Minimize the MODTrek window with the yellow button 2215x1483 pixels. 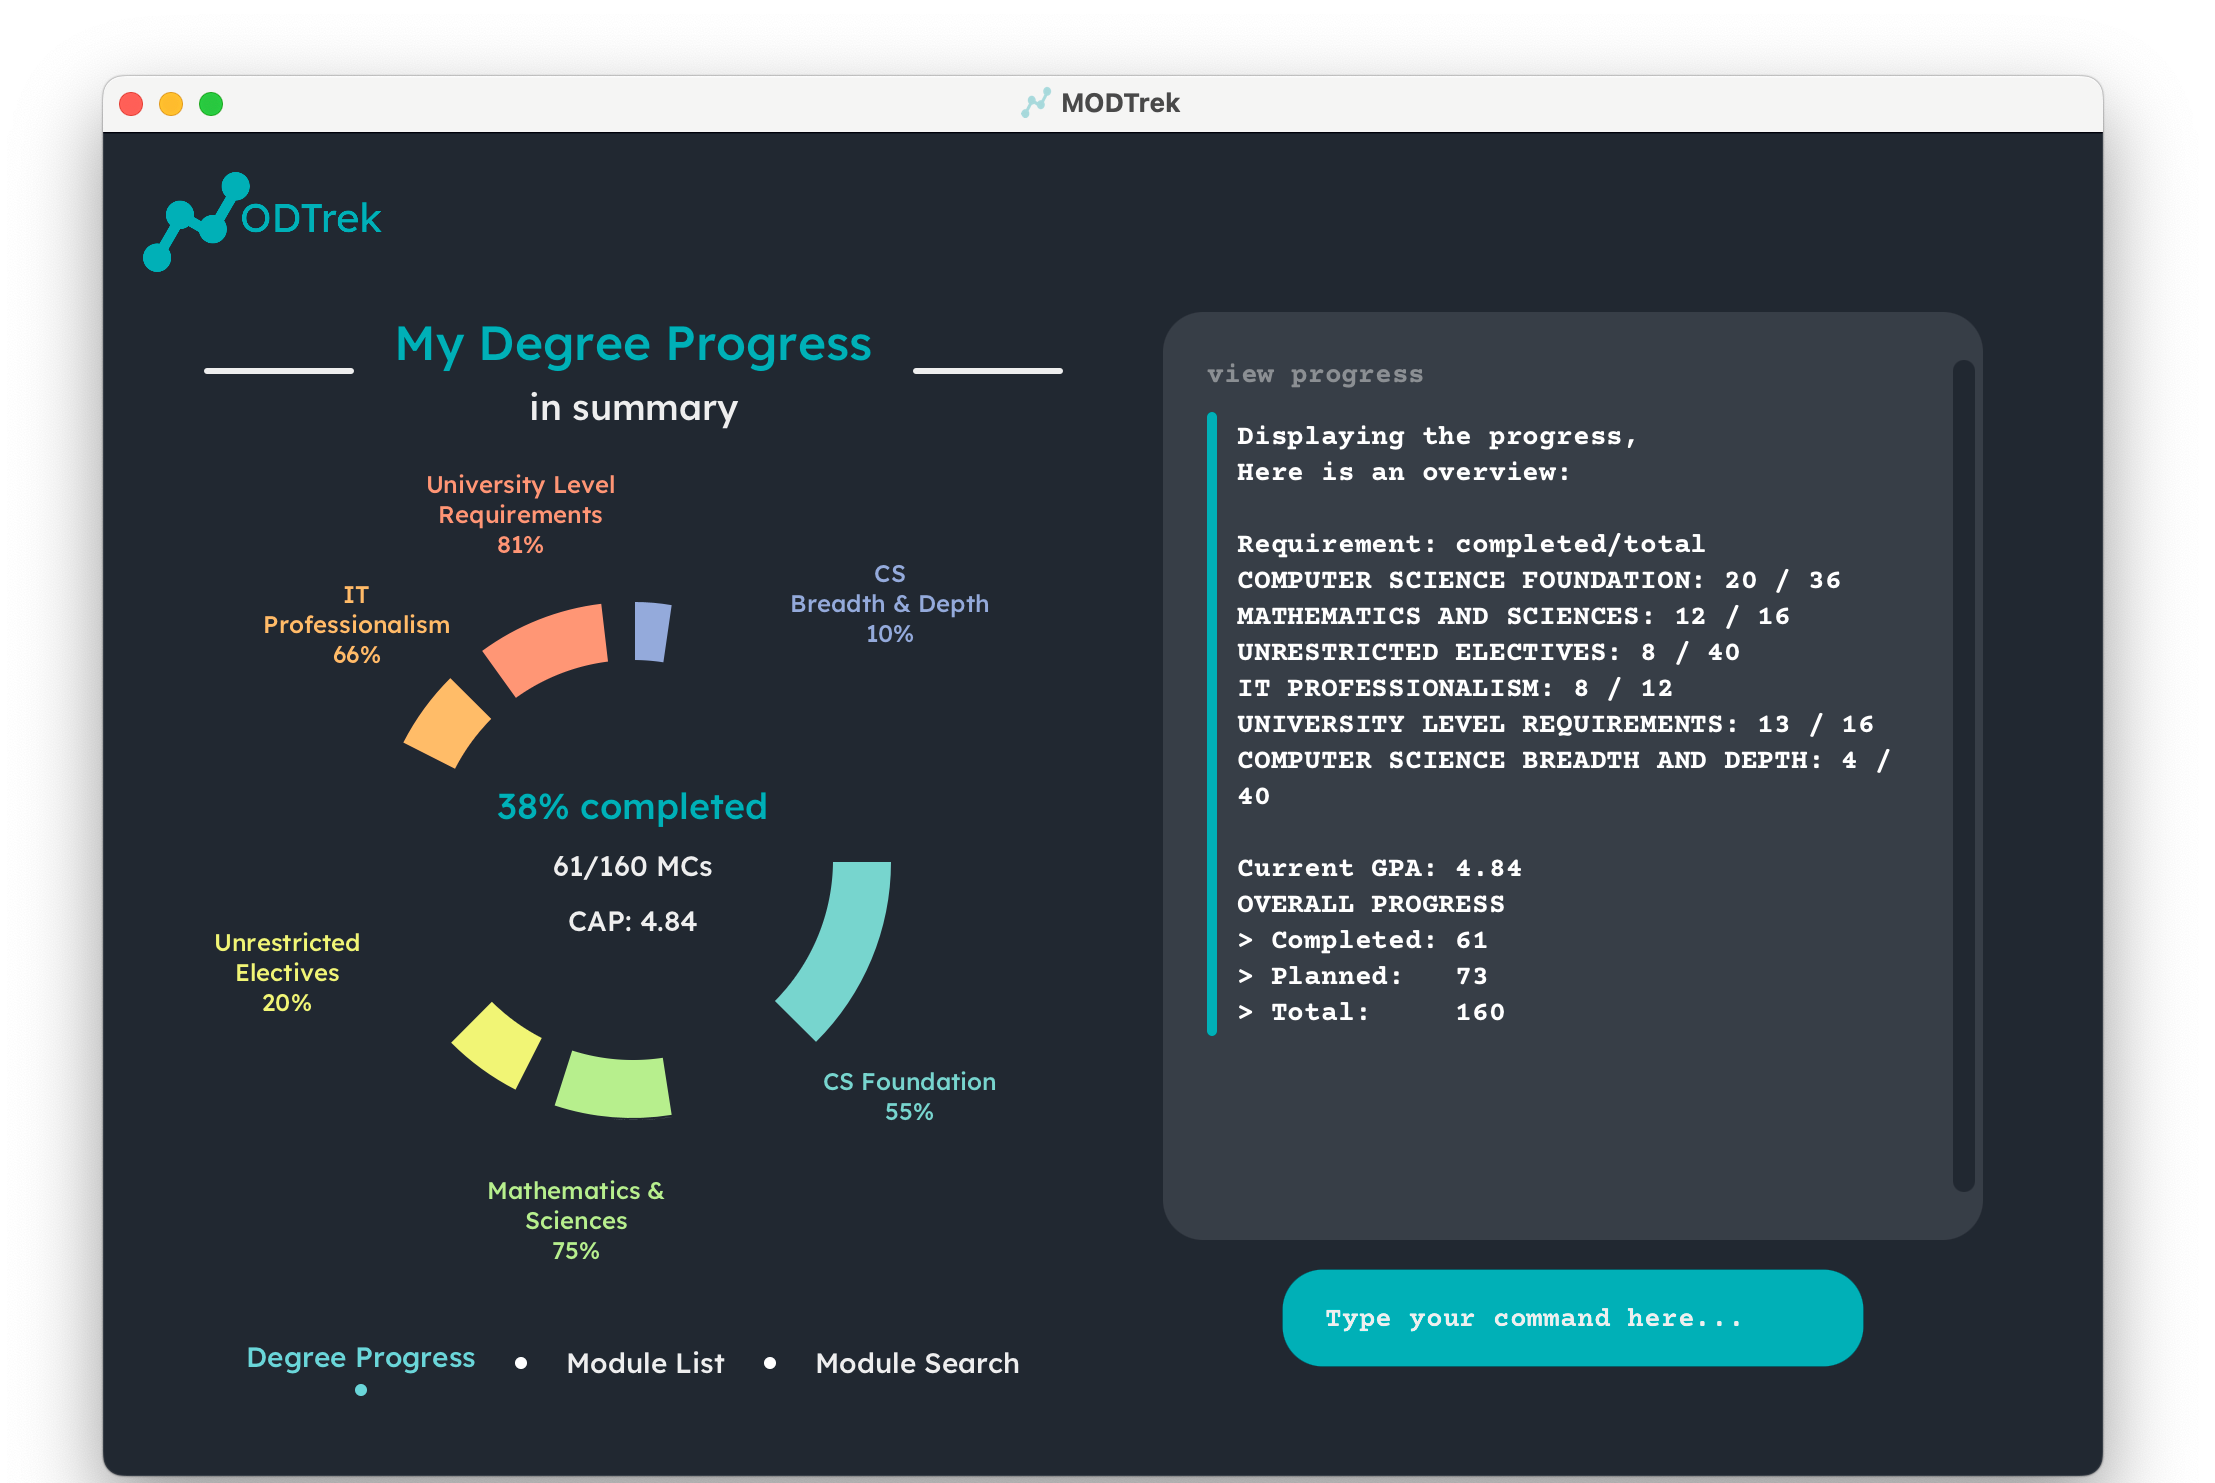click(x=171, y=103)
